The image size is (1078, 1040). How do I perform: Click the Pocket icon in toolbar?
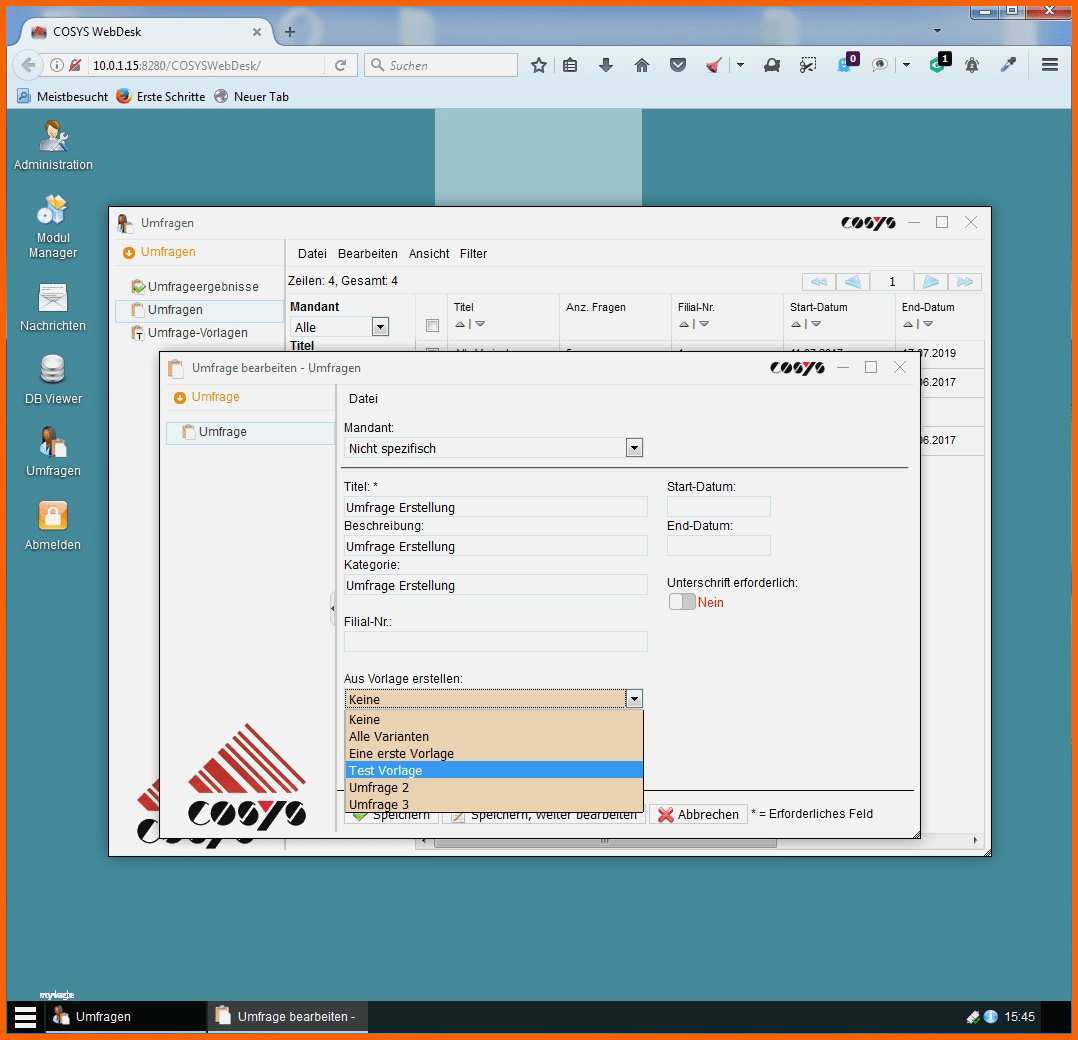(678, 65)
